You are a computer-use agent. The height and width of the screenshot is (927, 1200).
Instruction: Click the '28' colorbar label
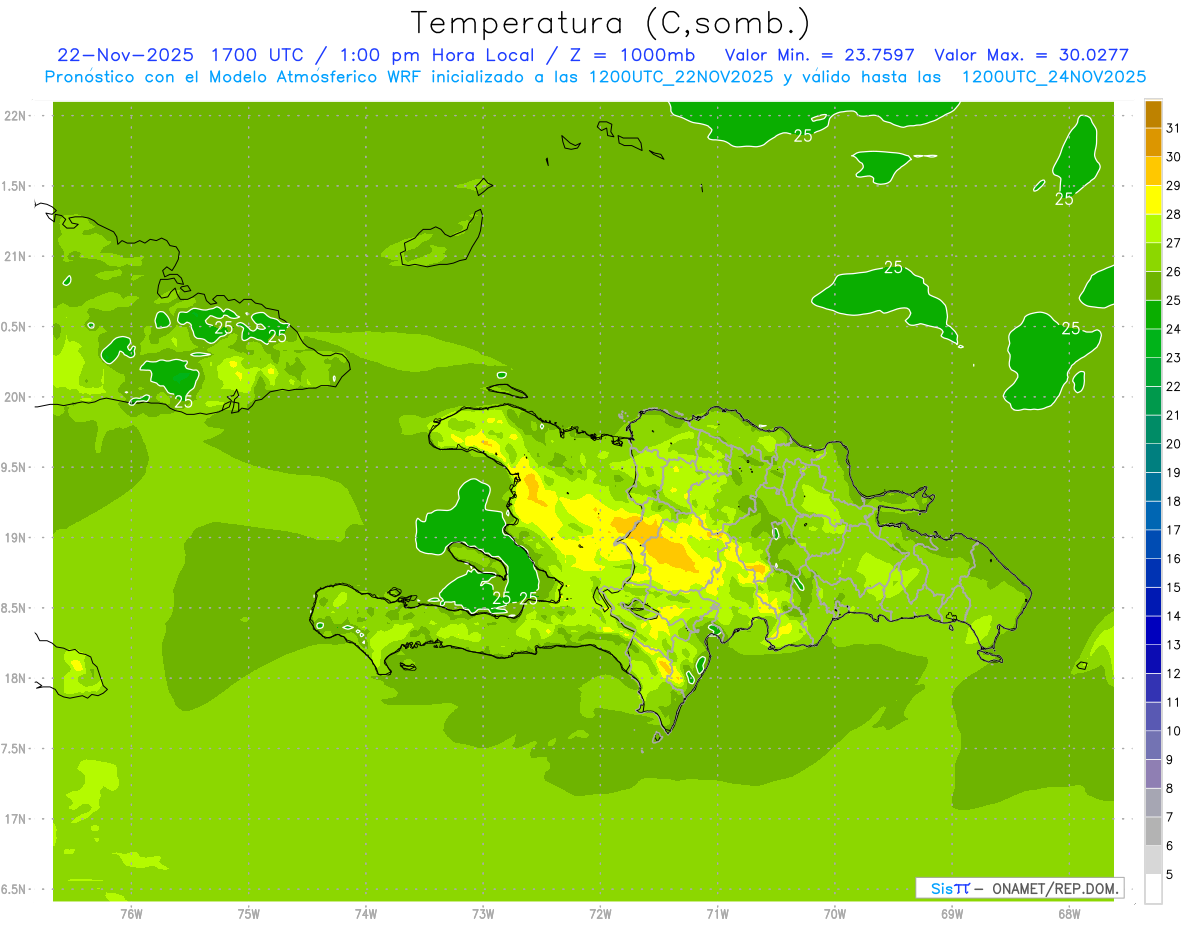(x=1174, y=214)
